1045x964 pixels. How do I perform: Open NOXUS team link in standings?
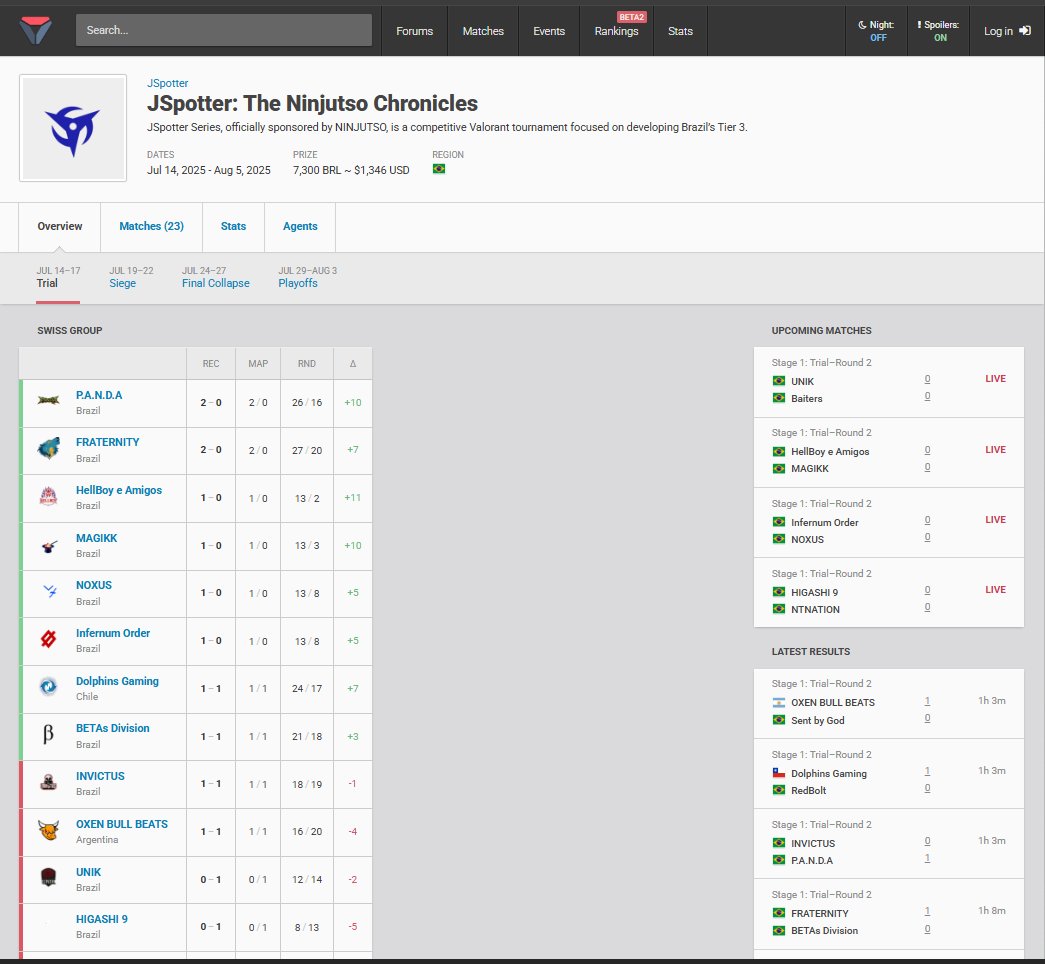tap(94, 585)
